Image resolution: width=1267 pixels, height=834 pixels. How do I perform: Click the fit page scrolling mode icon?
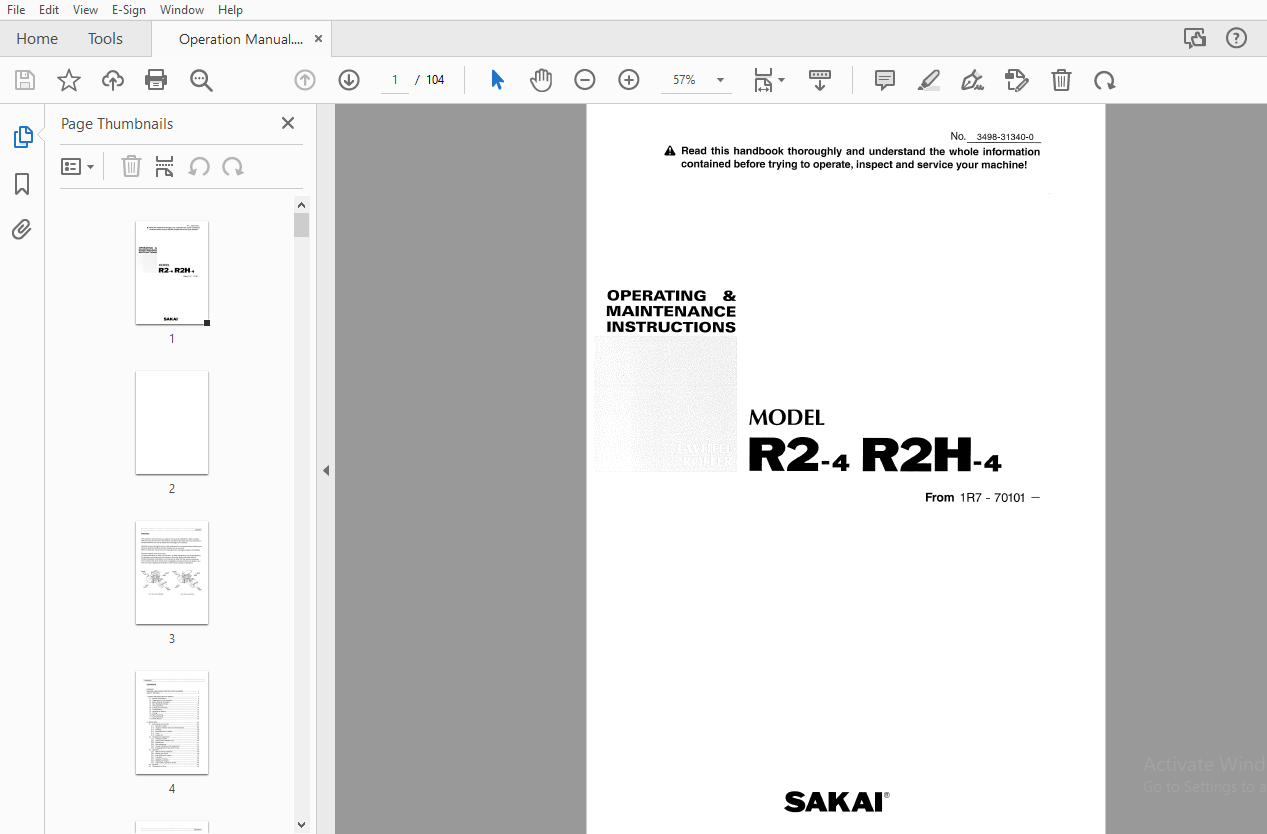click(x=764, y=80)
